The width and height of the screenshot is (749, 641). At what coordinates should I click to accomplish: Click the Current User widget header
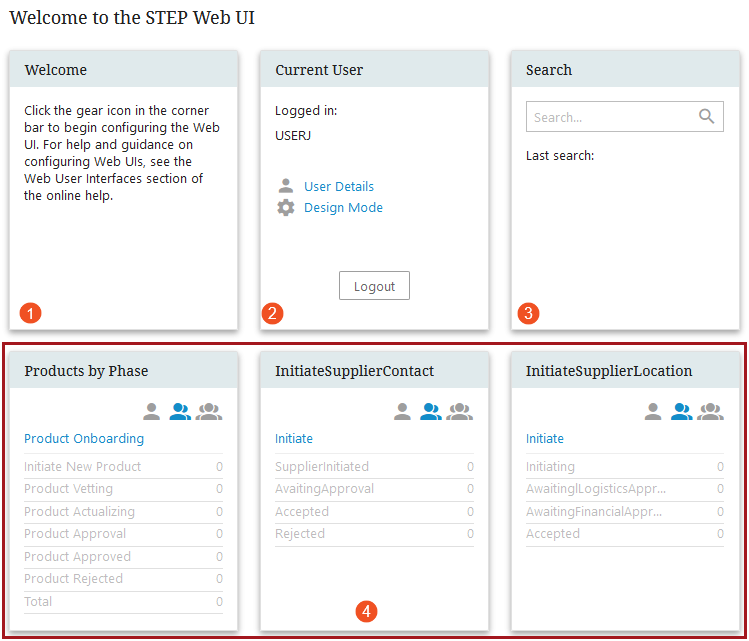click(x=374, y=69)
